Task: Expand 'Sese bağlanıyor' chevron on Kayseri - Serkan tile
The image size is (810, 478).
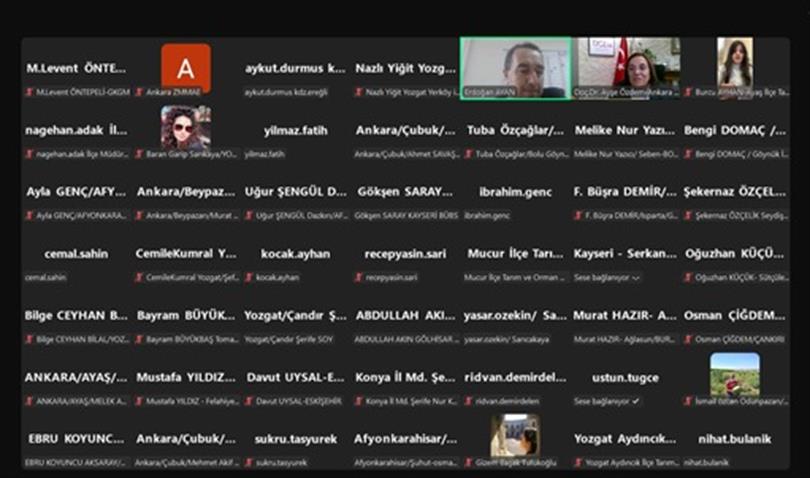Action: pos(636,278)
